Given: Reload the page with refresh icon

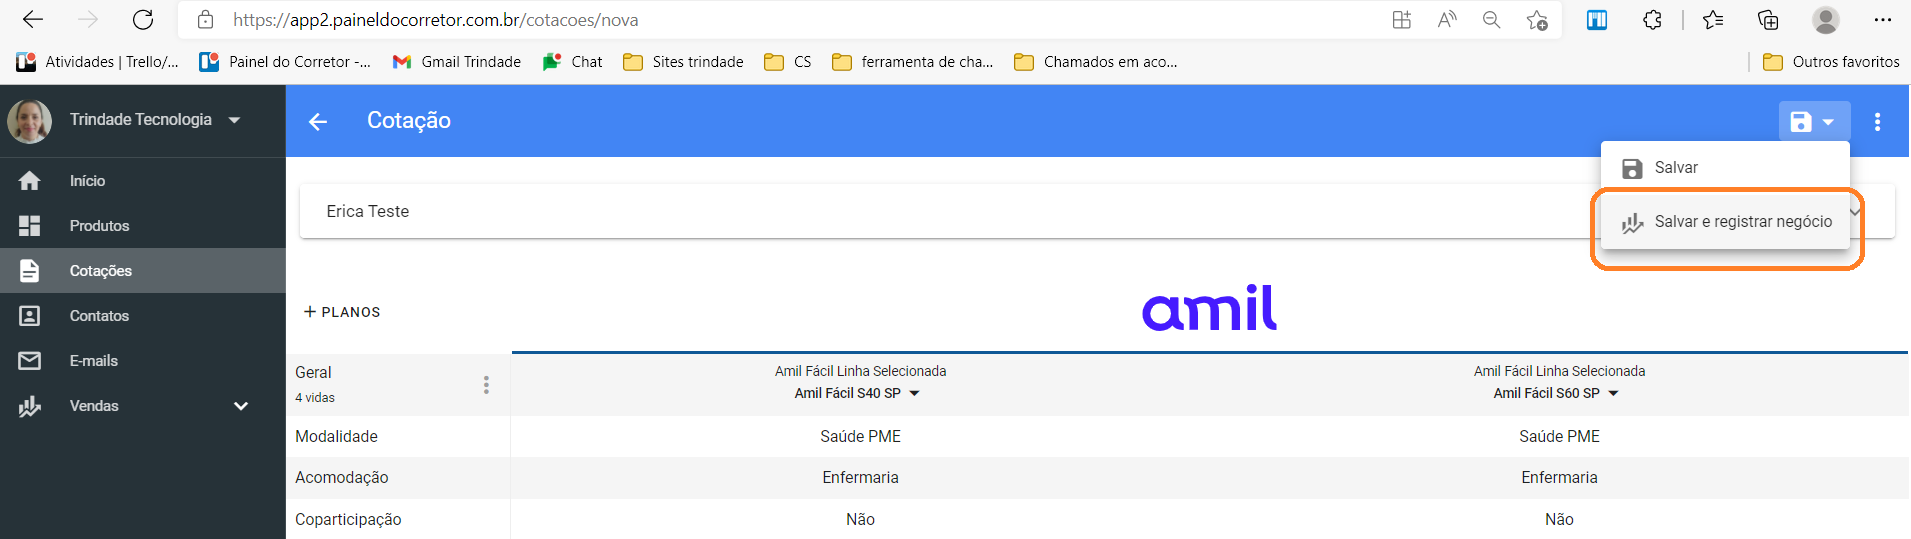Looking at the screenshot, I should click(x=143, y=19).
